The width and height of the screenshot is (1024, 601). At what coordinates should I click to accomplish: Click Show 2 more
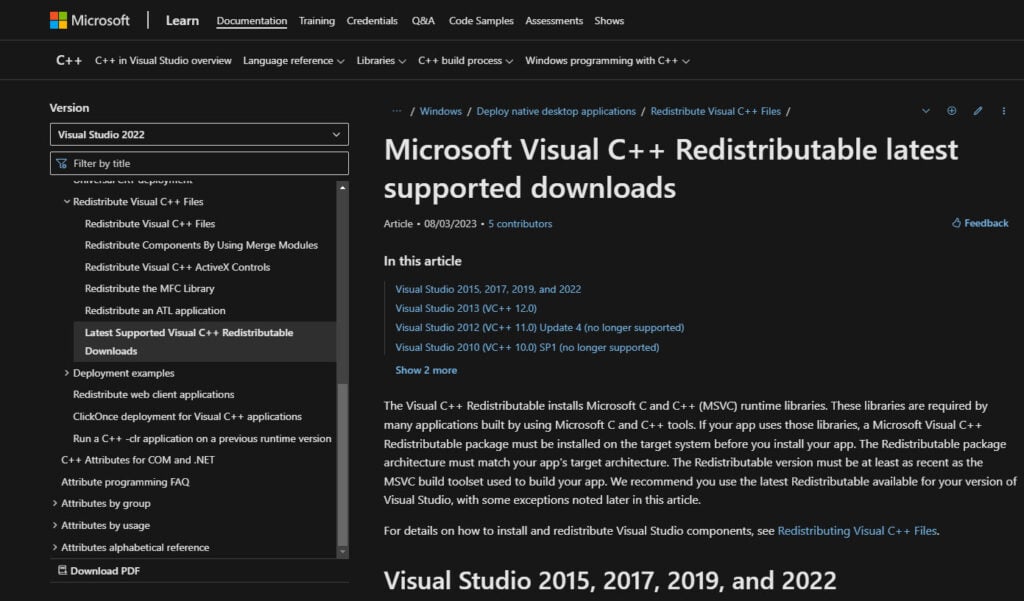[x=426, y=370]
